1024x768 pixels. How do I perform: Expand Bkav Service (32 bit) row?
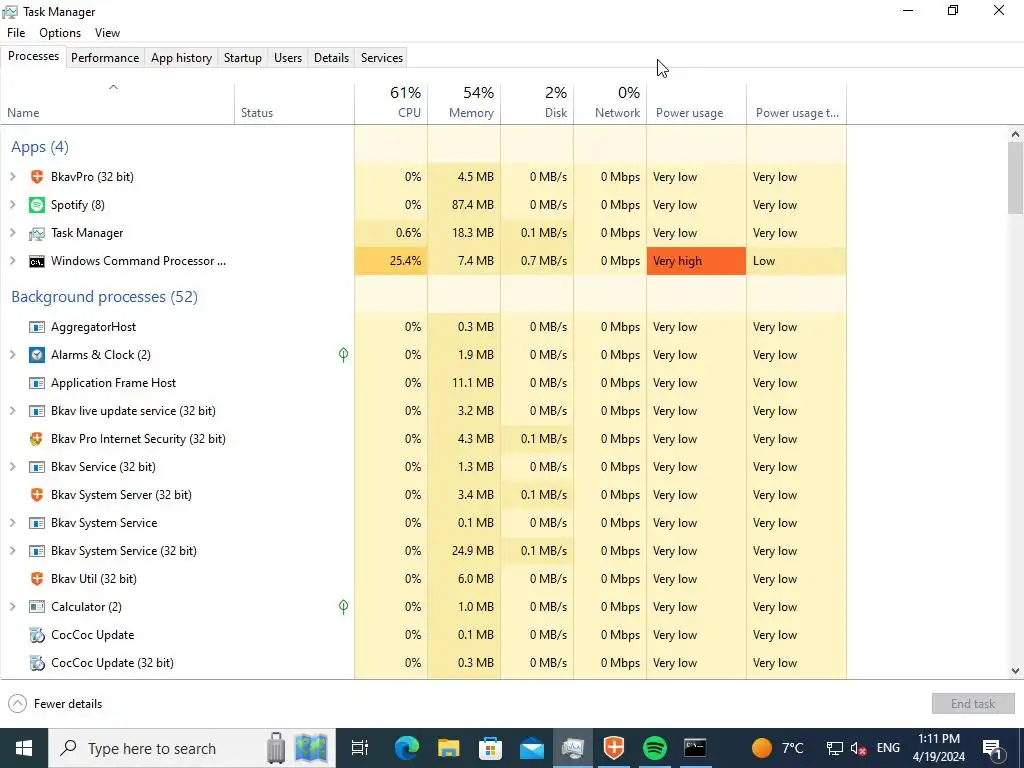(x=12, y=467)
